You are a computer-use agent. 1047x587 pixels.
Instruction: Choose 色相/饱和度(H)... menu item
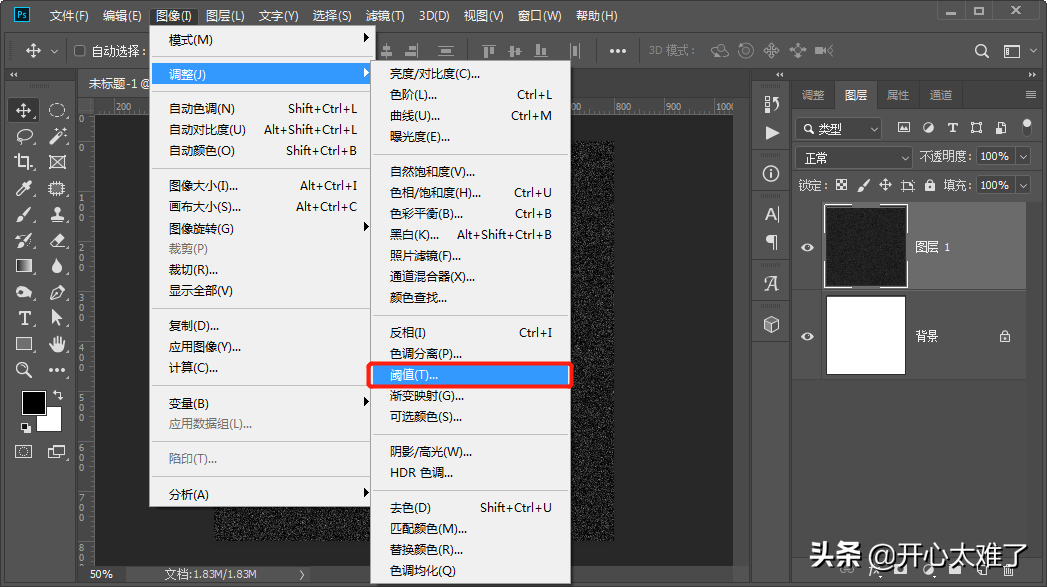470,192
